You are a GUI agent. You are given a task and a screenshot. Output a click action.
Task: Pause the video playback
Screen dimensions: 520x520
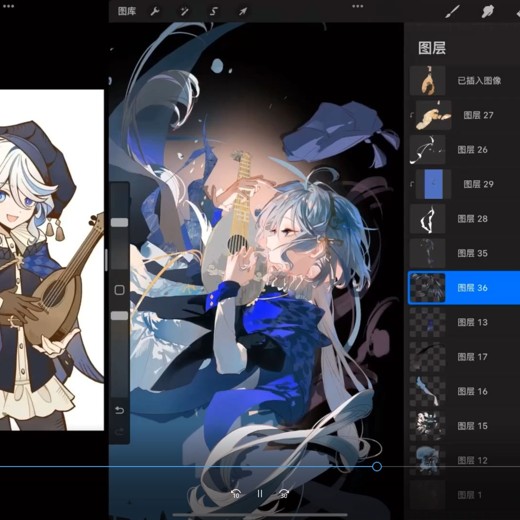click(260, 493)
